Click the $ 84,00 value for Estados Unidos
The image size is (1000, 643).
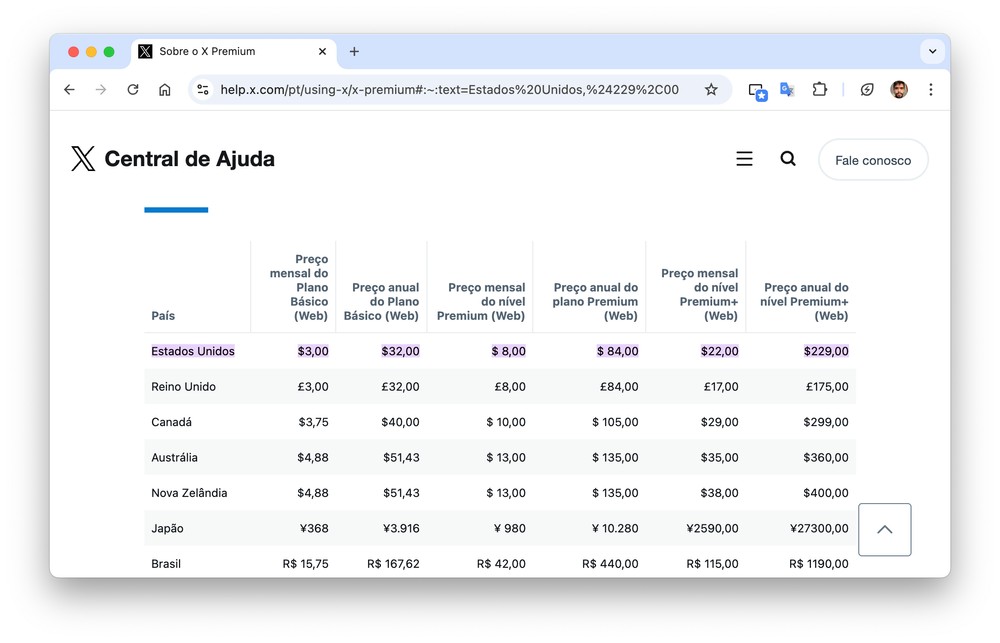click(617, 351)
